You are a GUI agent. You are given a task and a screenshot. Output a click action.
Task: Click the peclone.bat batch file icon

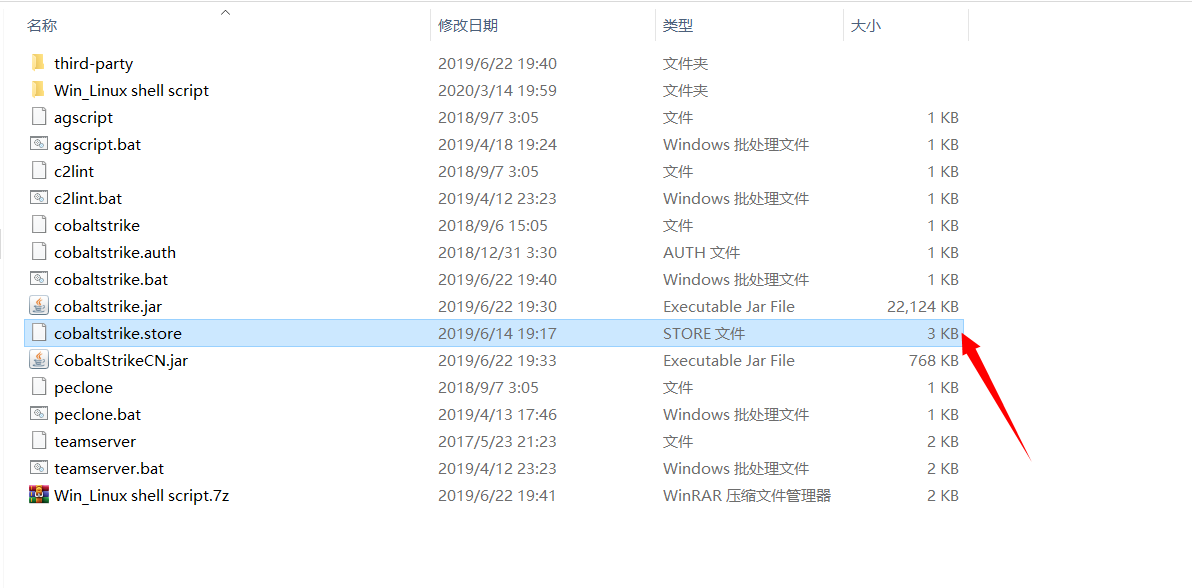(x=39, y=415)
